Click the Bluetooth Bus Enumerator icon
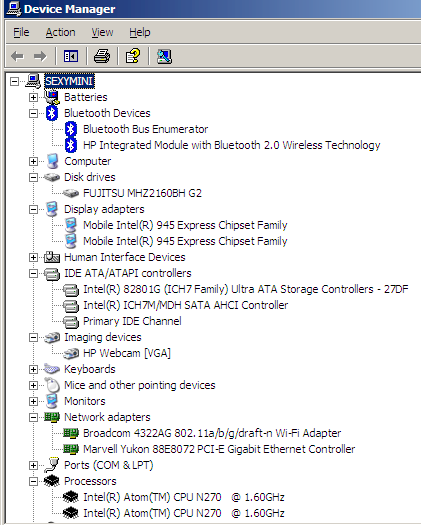Viewport: 421px width, 525px height. tap(71, 129)
